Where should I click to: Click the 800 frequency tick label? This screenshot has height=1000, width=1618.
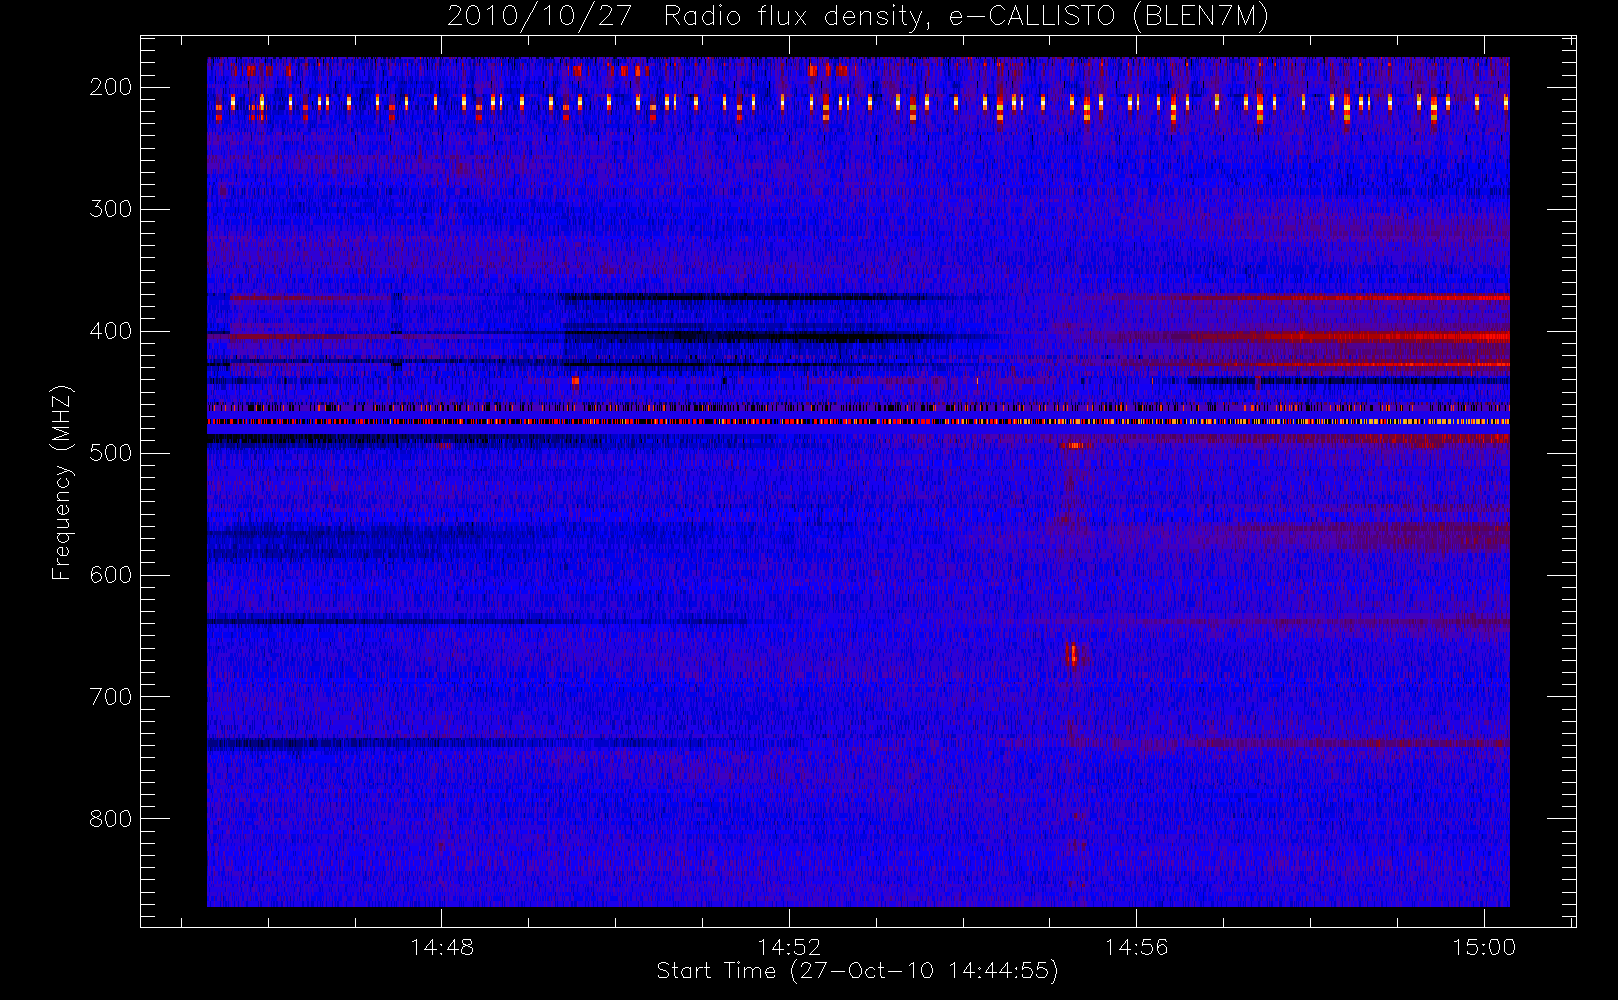[x=111, y=819]
